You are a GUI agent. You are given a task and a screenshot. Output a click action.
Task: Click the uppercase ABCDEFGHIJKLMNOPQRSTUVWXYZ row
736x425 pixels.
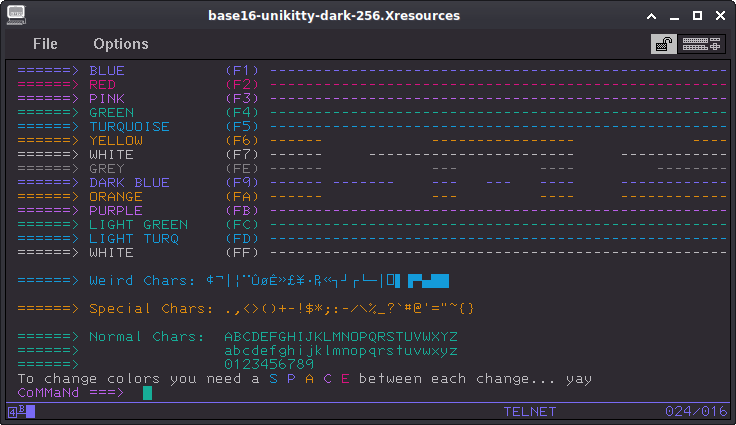[341, 337]
